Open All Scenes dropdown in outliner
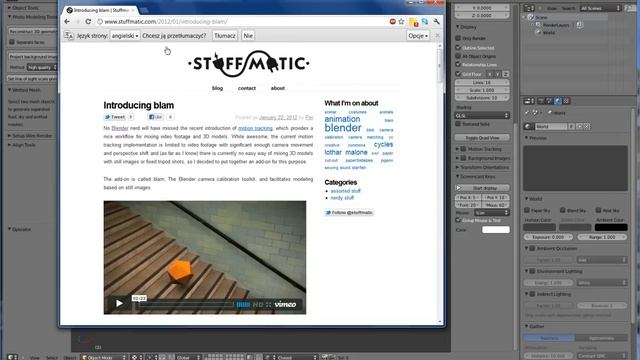 pyautogui.click(x=600, y=8)
